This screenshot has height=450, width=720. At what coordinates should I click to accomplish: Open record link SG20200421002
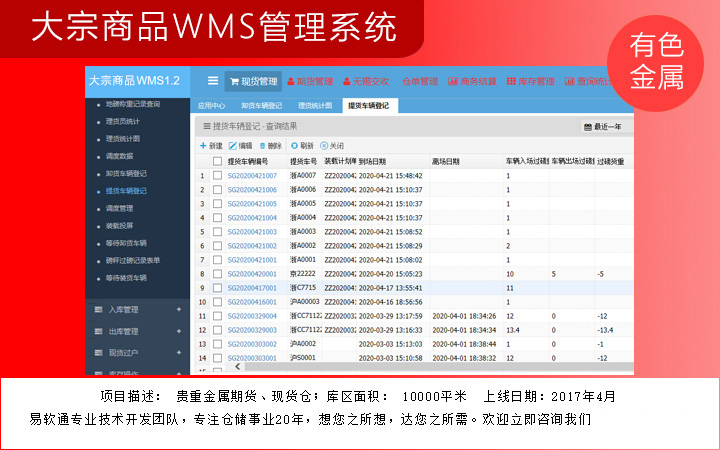coord(252,246)
